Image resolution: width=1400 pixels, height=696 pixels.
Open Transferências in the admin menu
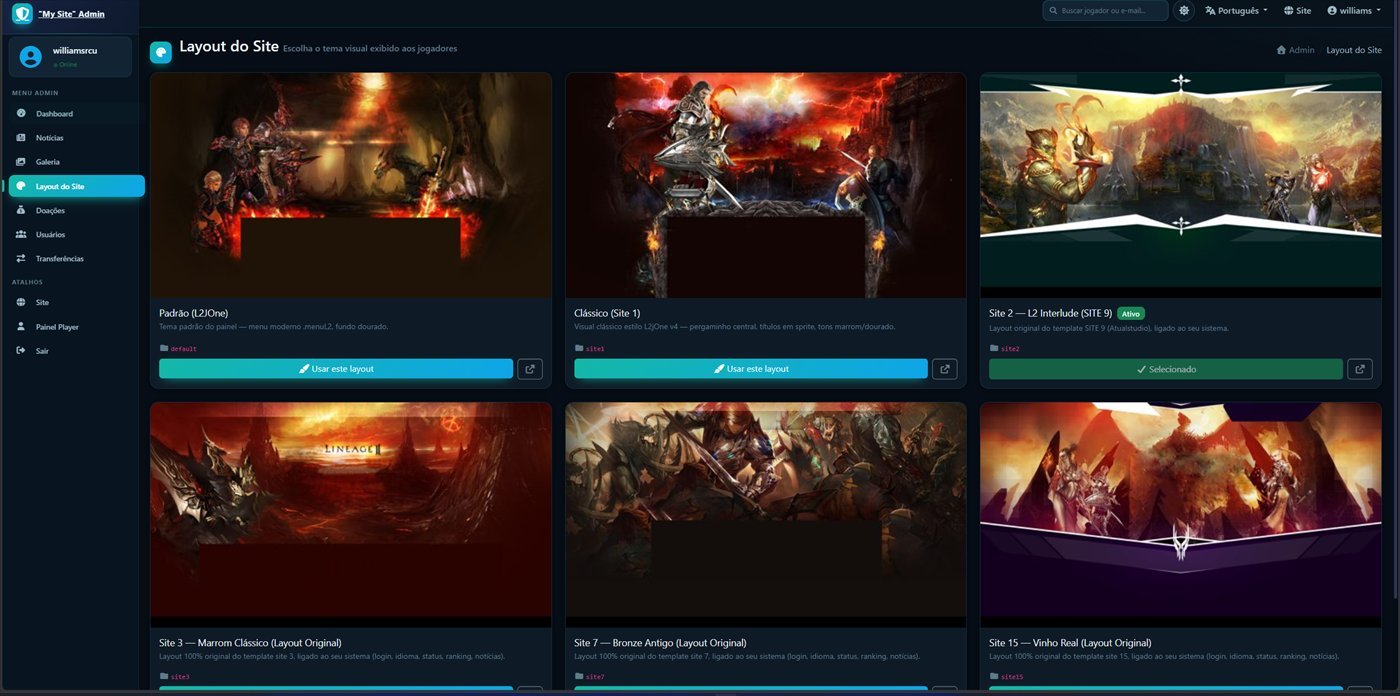(x=77, y=259)
